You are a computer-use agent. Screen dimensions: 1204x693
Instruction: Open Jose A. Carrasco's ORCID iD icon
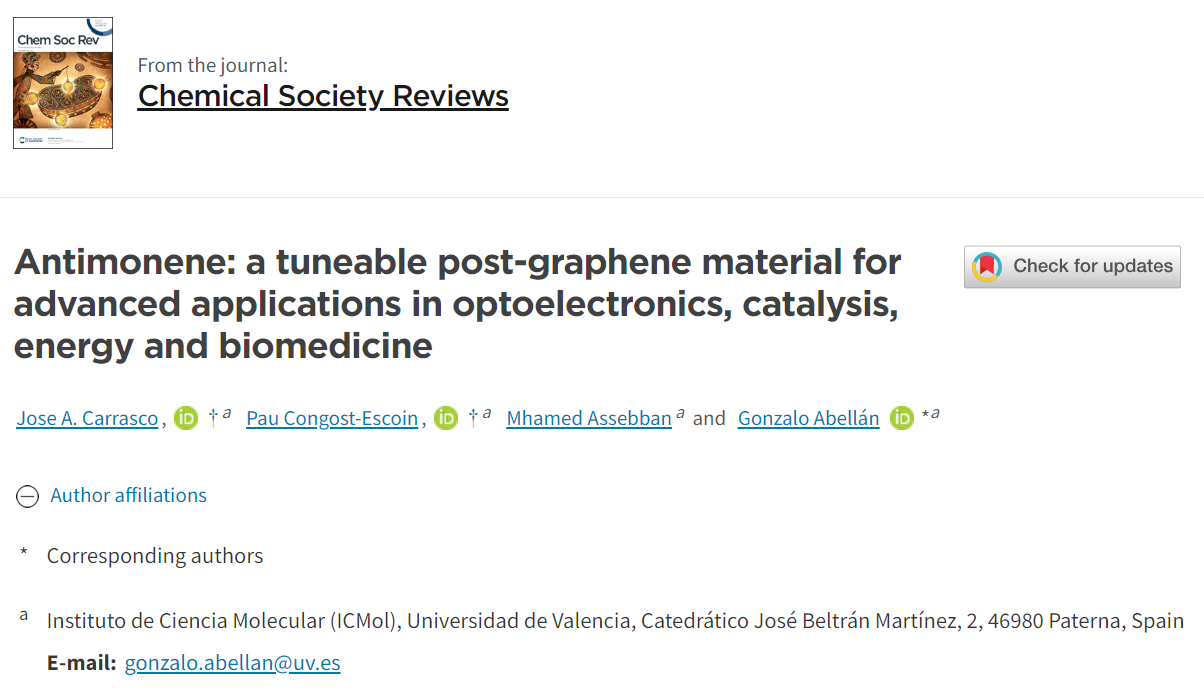pos(186,418)
